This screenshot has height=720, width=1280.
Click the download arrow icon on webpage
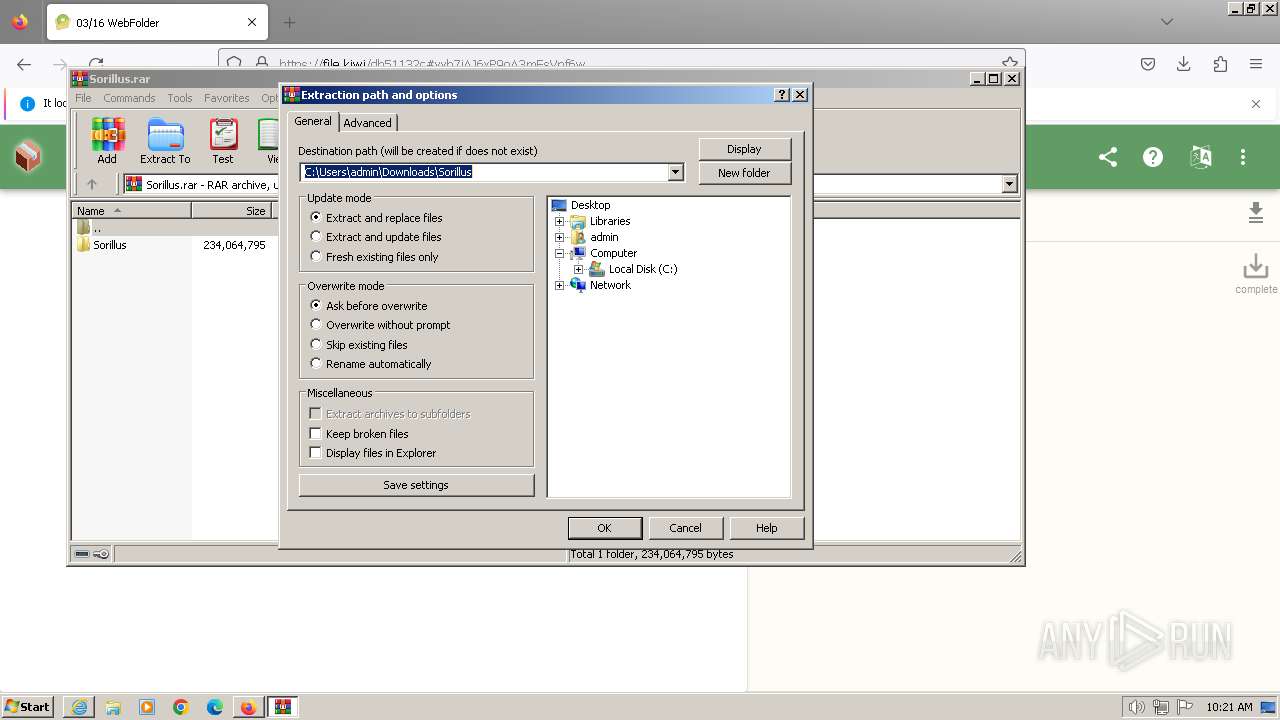(x=1256, y=213)
